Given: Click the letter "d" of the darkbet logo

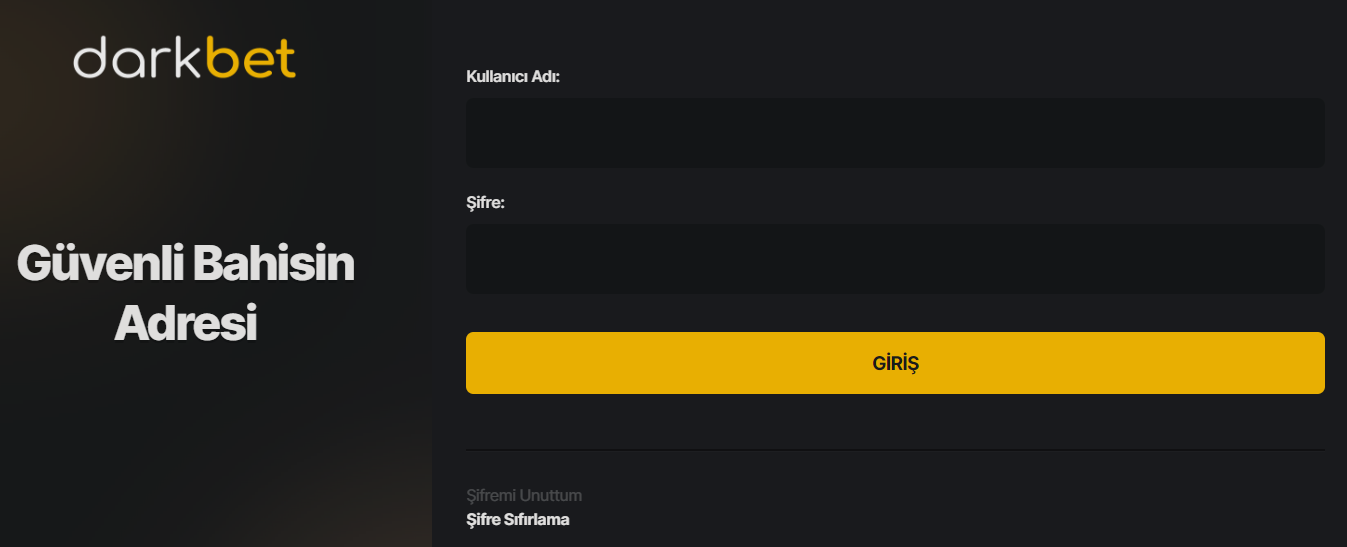Looking at the screenshot, I should coord(90,58).
